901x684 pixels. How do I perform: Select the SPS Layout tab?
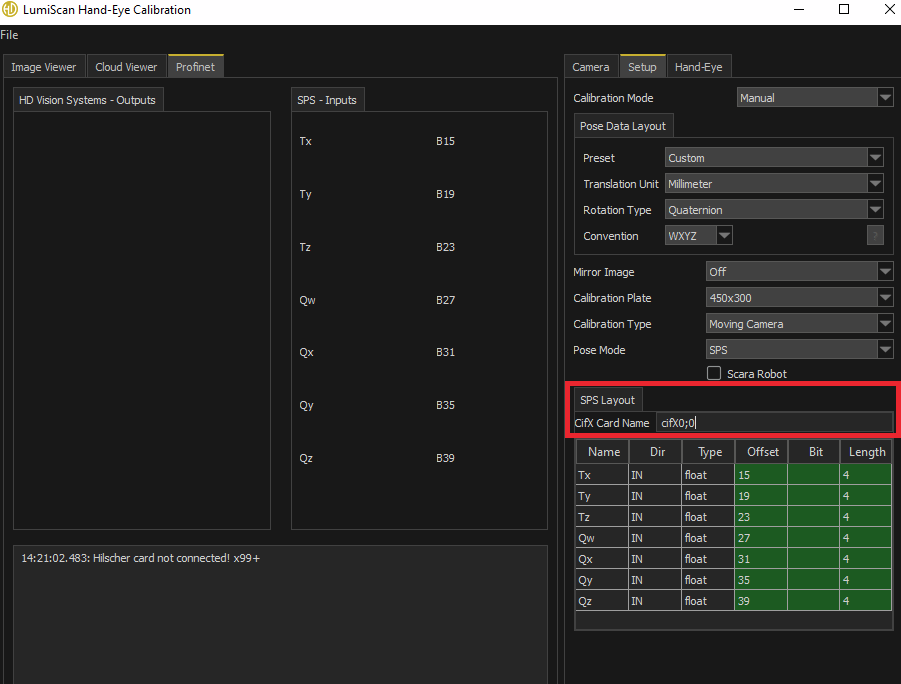607,399
